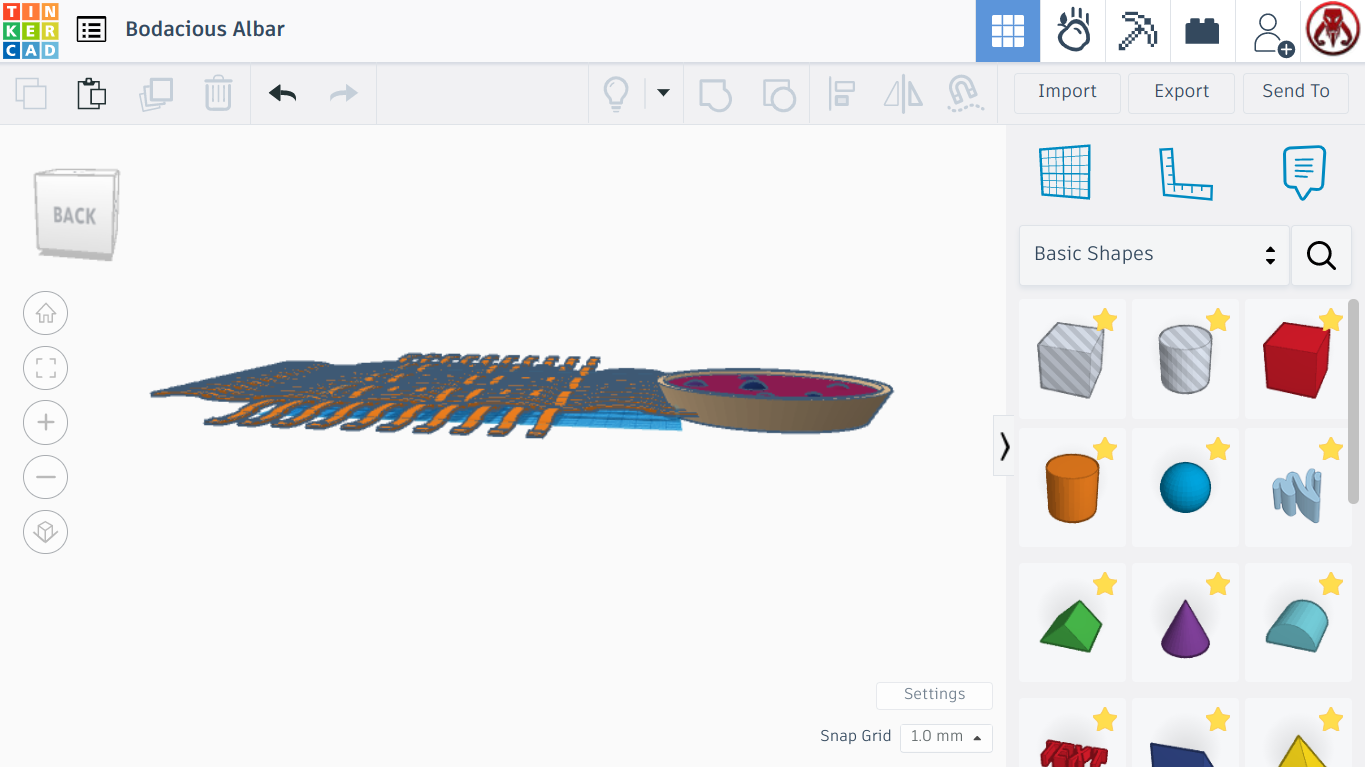Switch to 3D design grid view
Viewport: 1365px width, 767px height.
pos(1008,31)
